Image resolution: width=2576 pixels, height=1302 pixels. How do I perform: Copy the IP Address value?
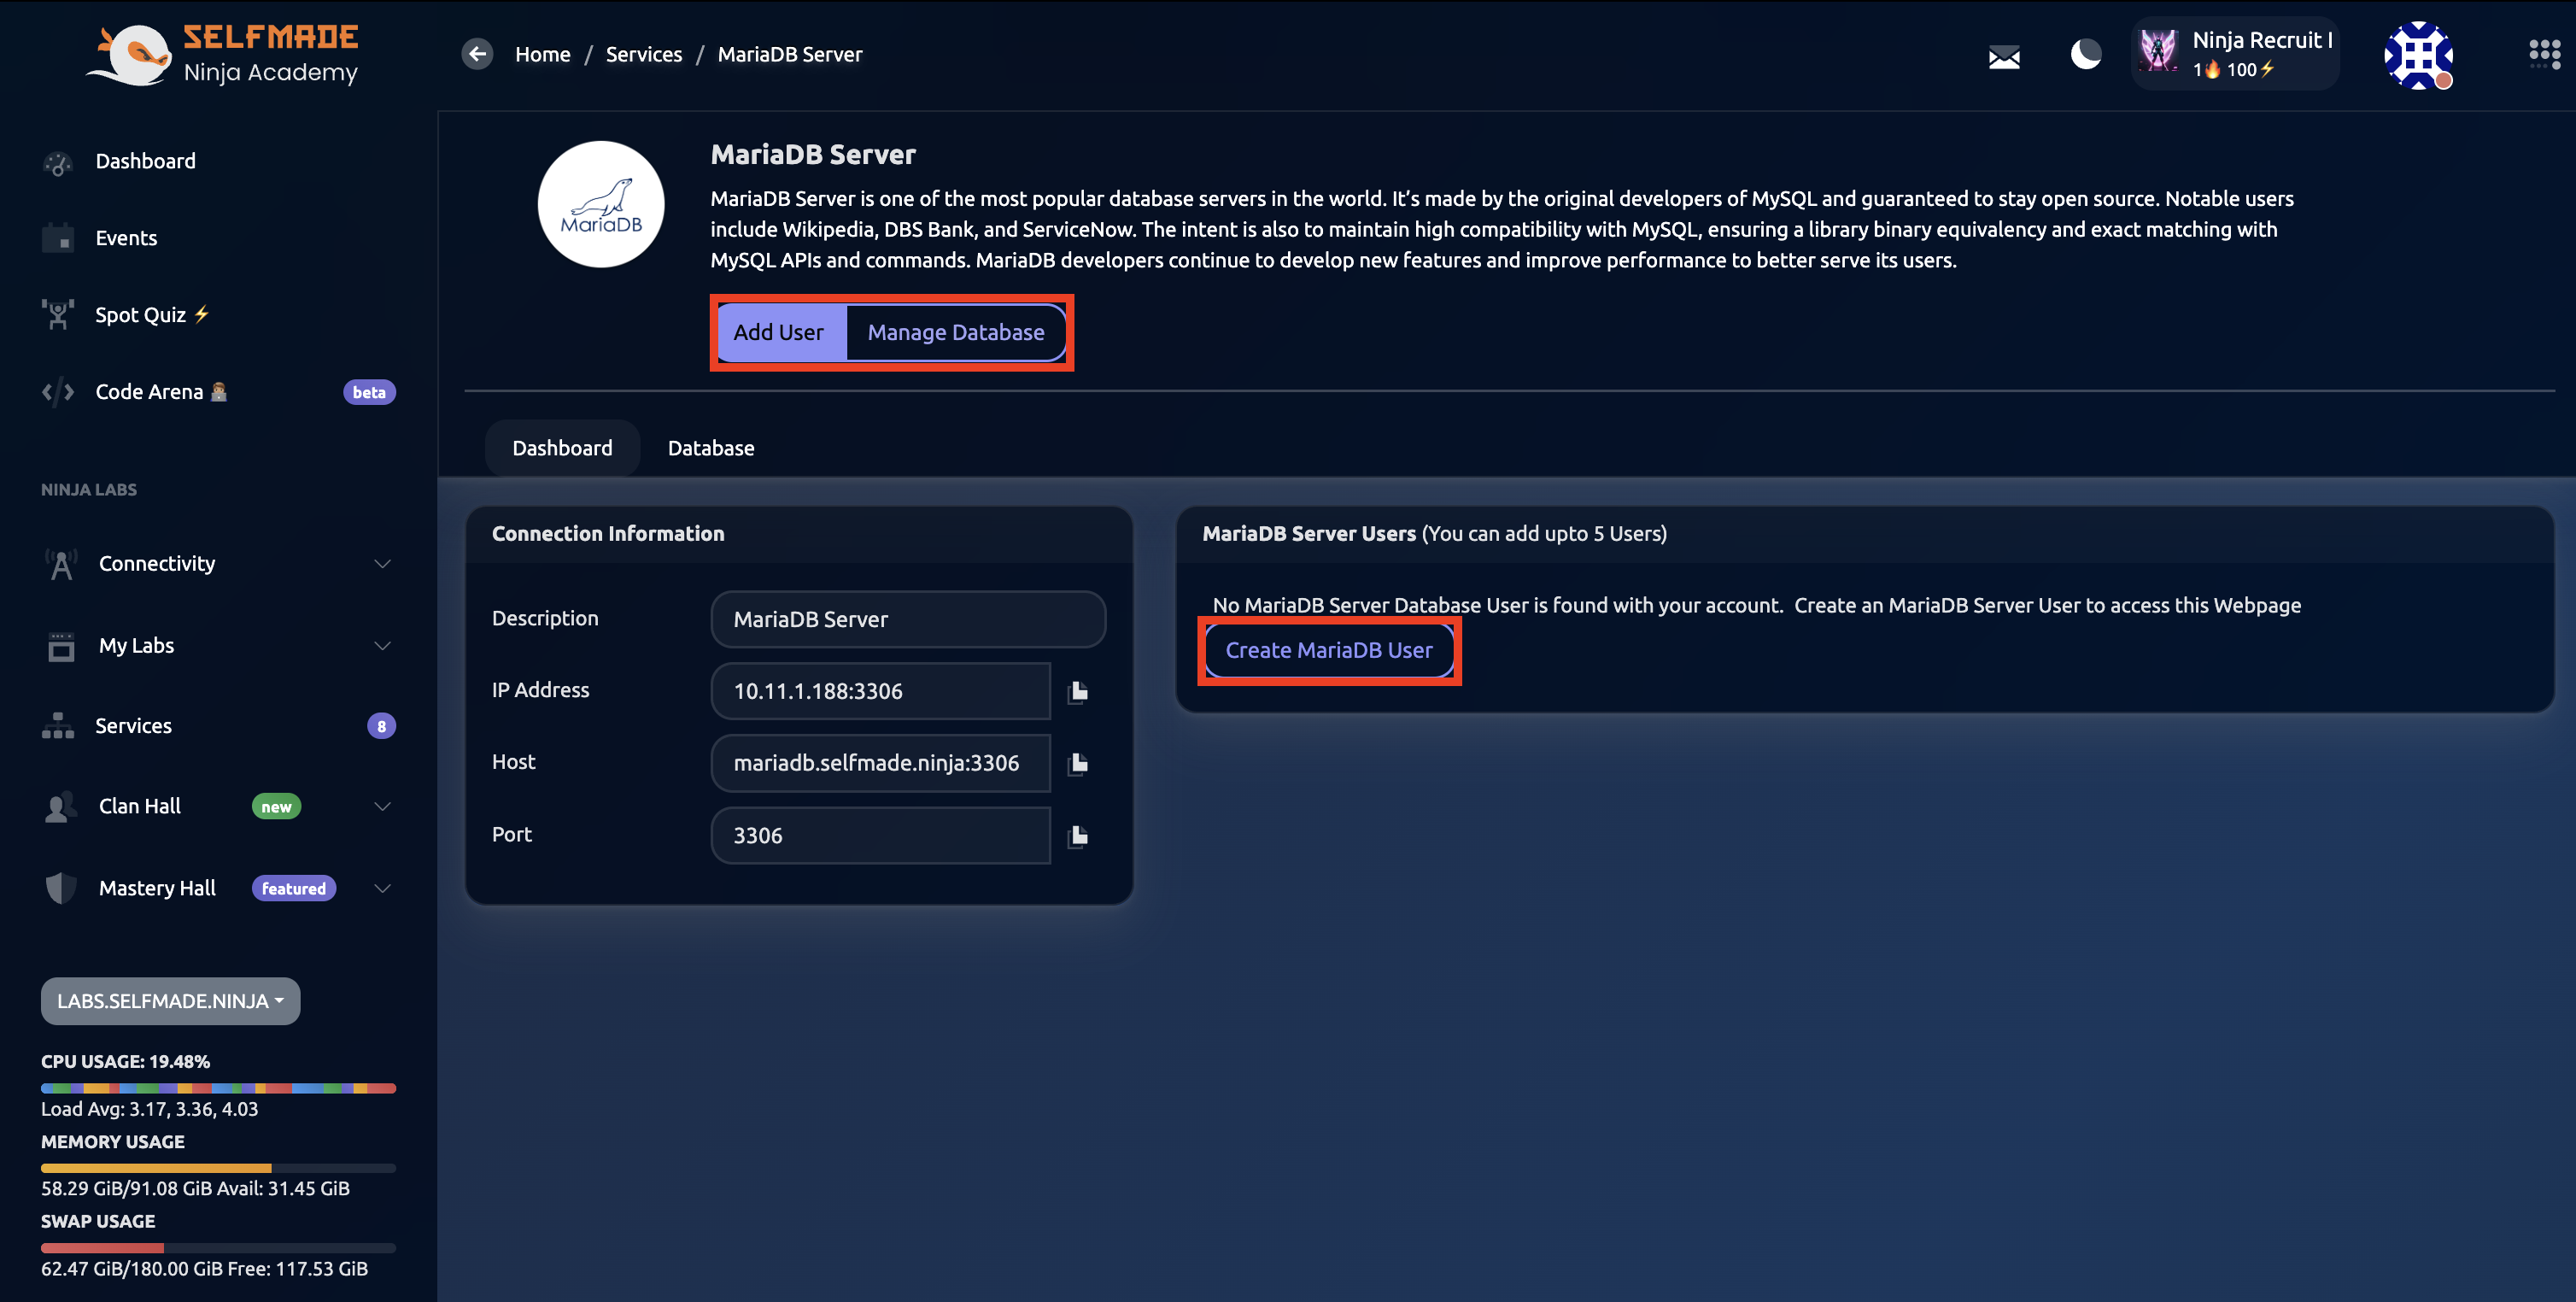[1078, 691]
